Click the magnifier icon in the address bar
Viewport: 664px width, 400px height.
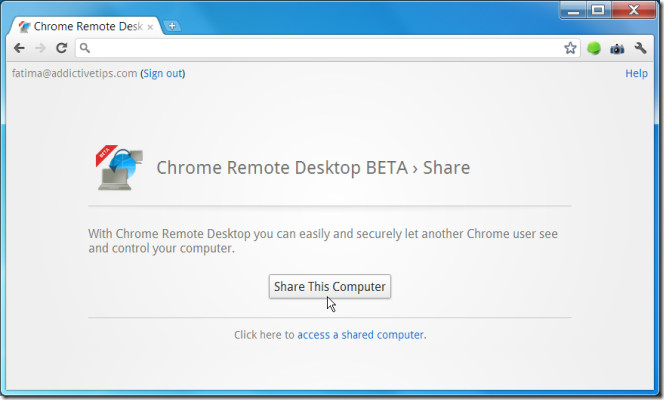86,47
